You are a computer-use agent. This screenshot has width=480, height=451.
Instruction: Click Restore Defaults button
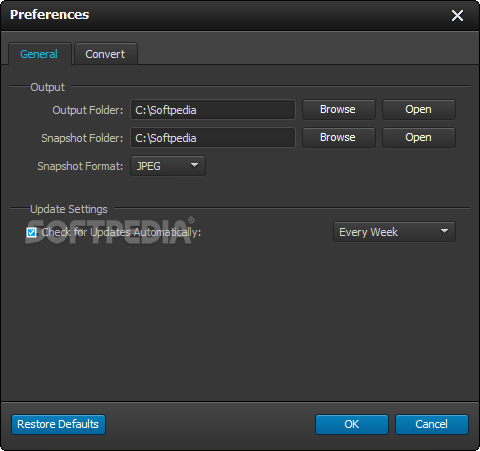tap(58, 424)
